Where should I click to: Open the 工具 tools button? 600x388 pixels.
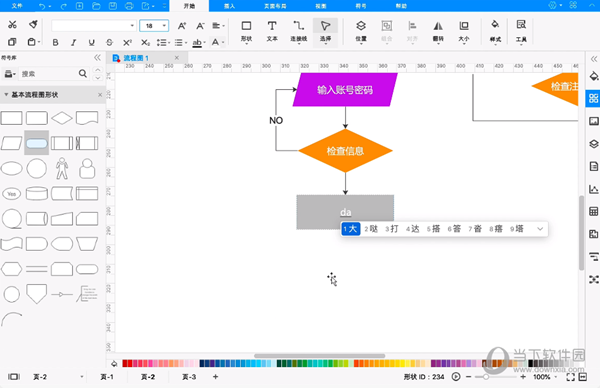(x=521, y=31)
